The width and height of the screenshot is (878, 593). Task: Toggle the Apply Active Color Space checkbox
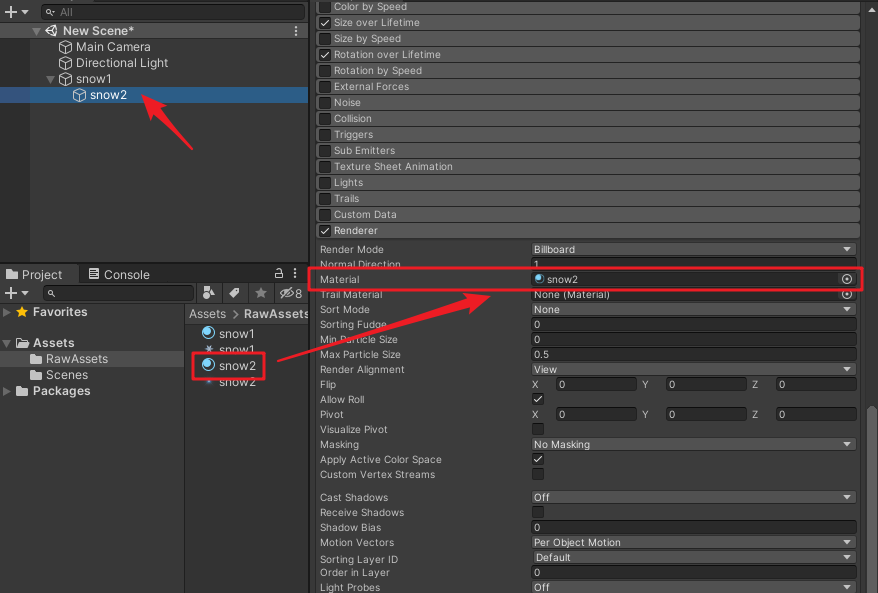click(x=538, y=459)
